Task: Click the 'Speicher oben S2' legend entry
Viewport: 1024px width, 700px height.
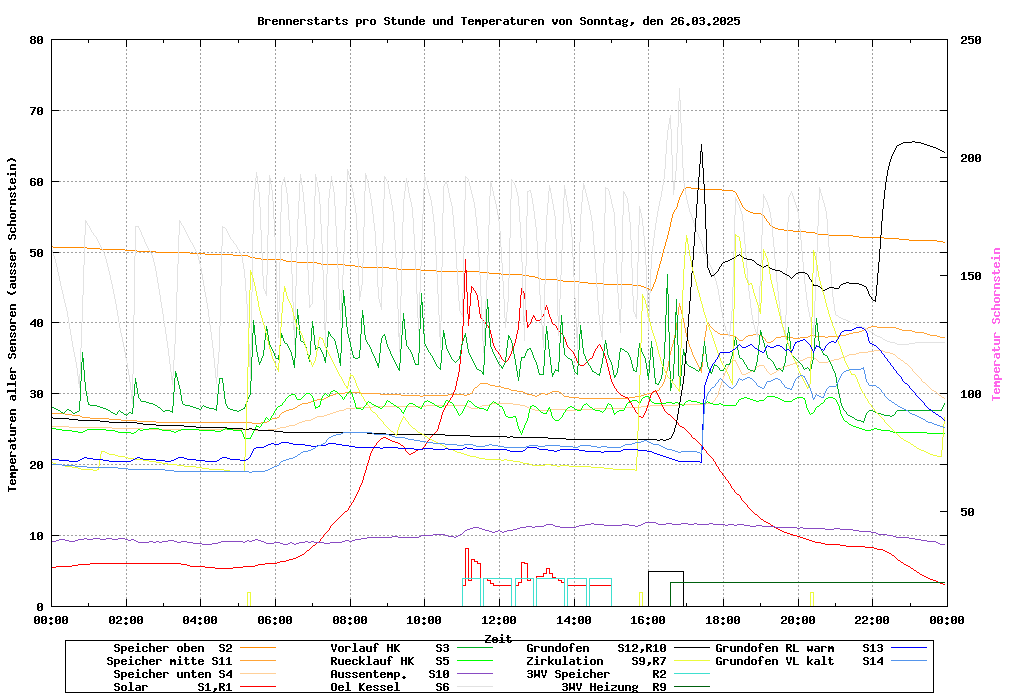Action: coord(174,648)
